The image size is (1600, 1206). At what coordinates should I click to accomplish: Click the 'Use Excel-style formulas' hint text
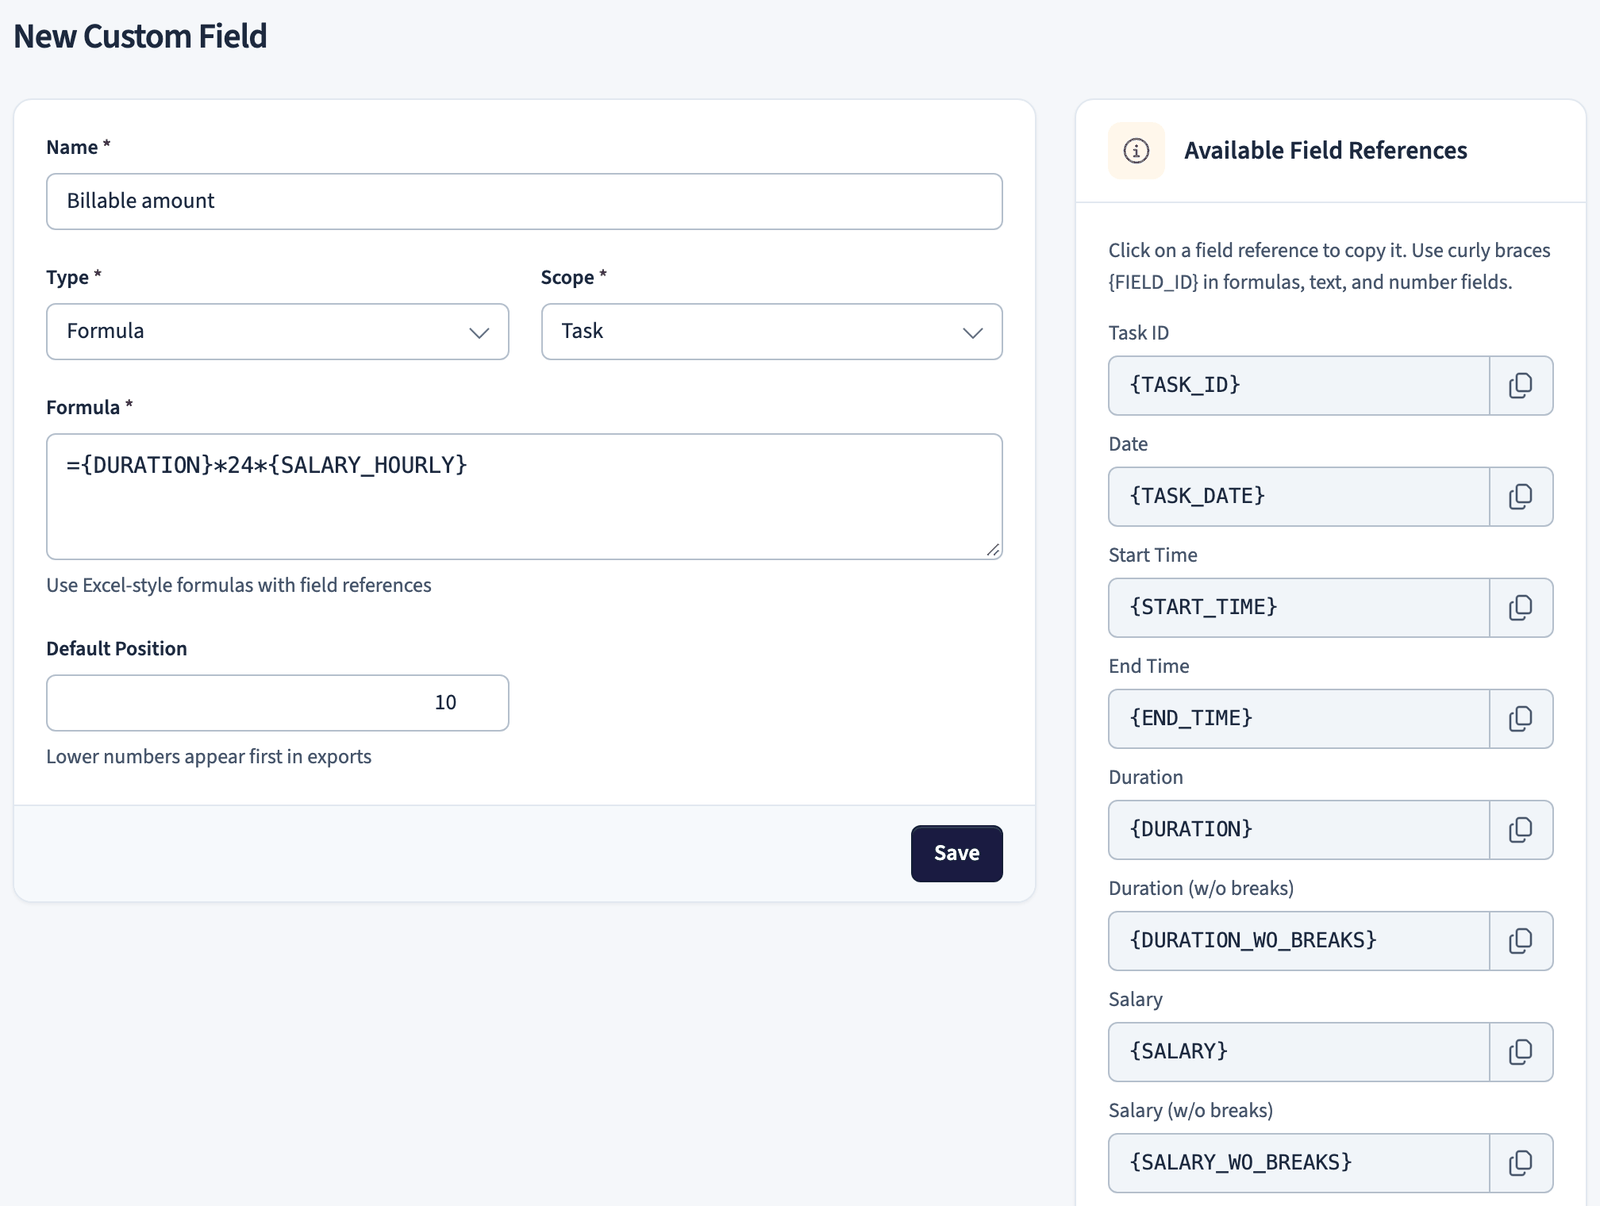pyautogui.click(x=239, y=585)
